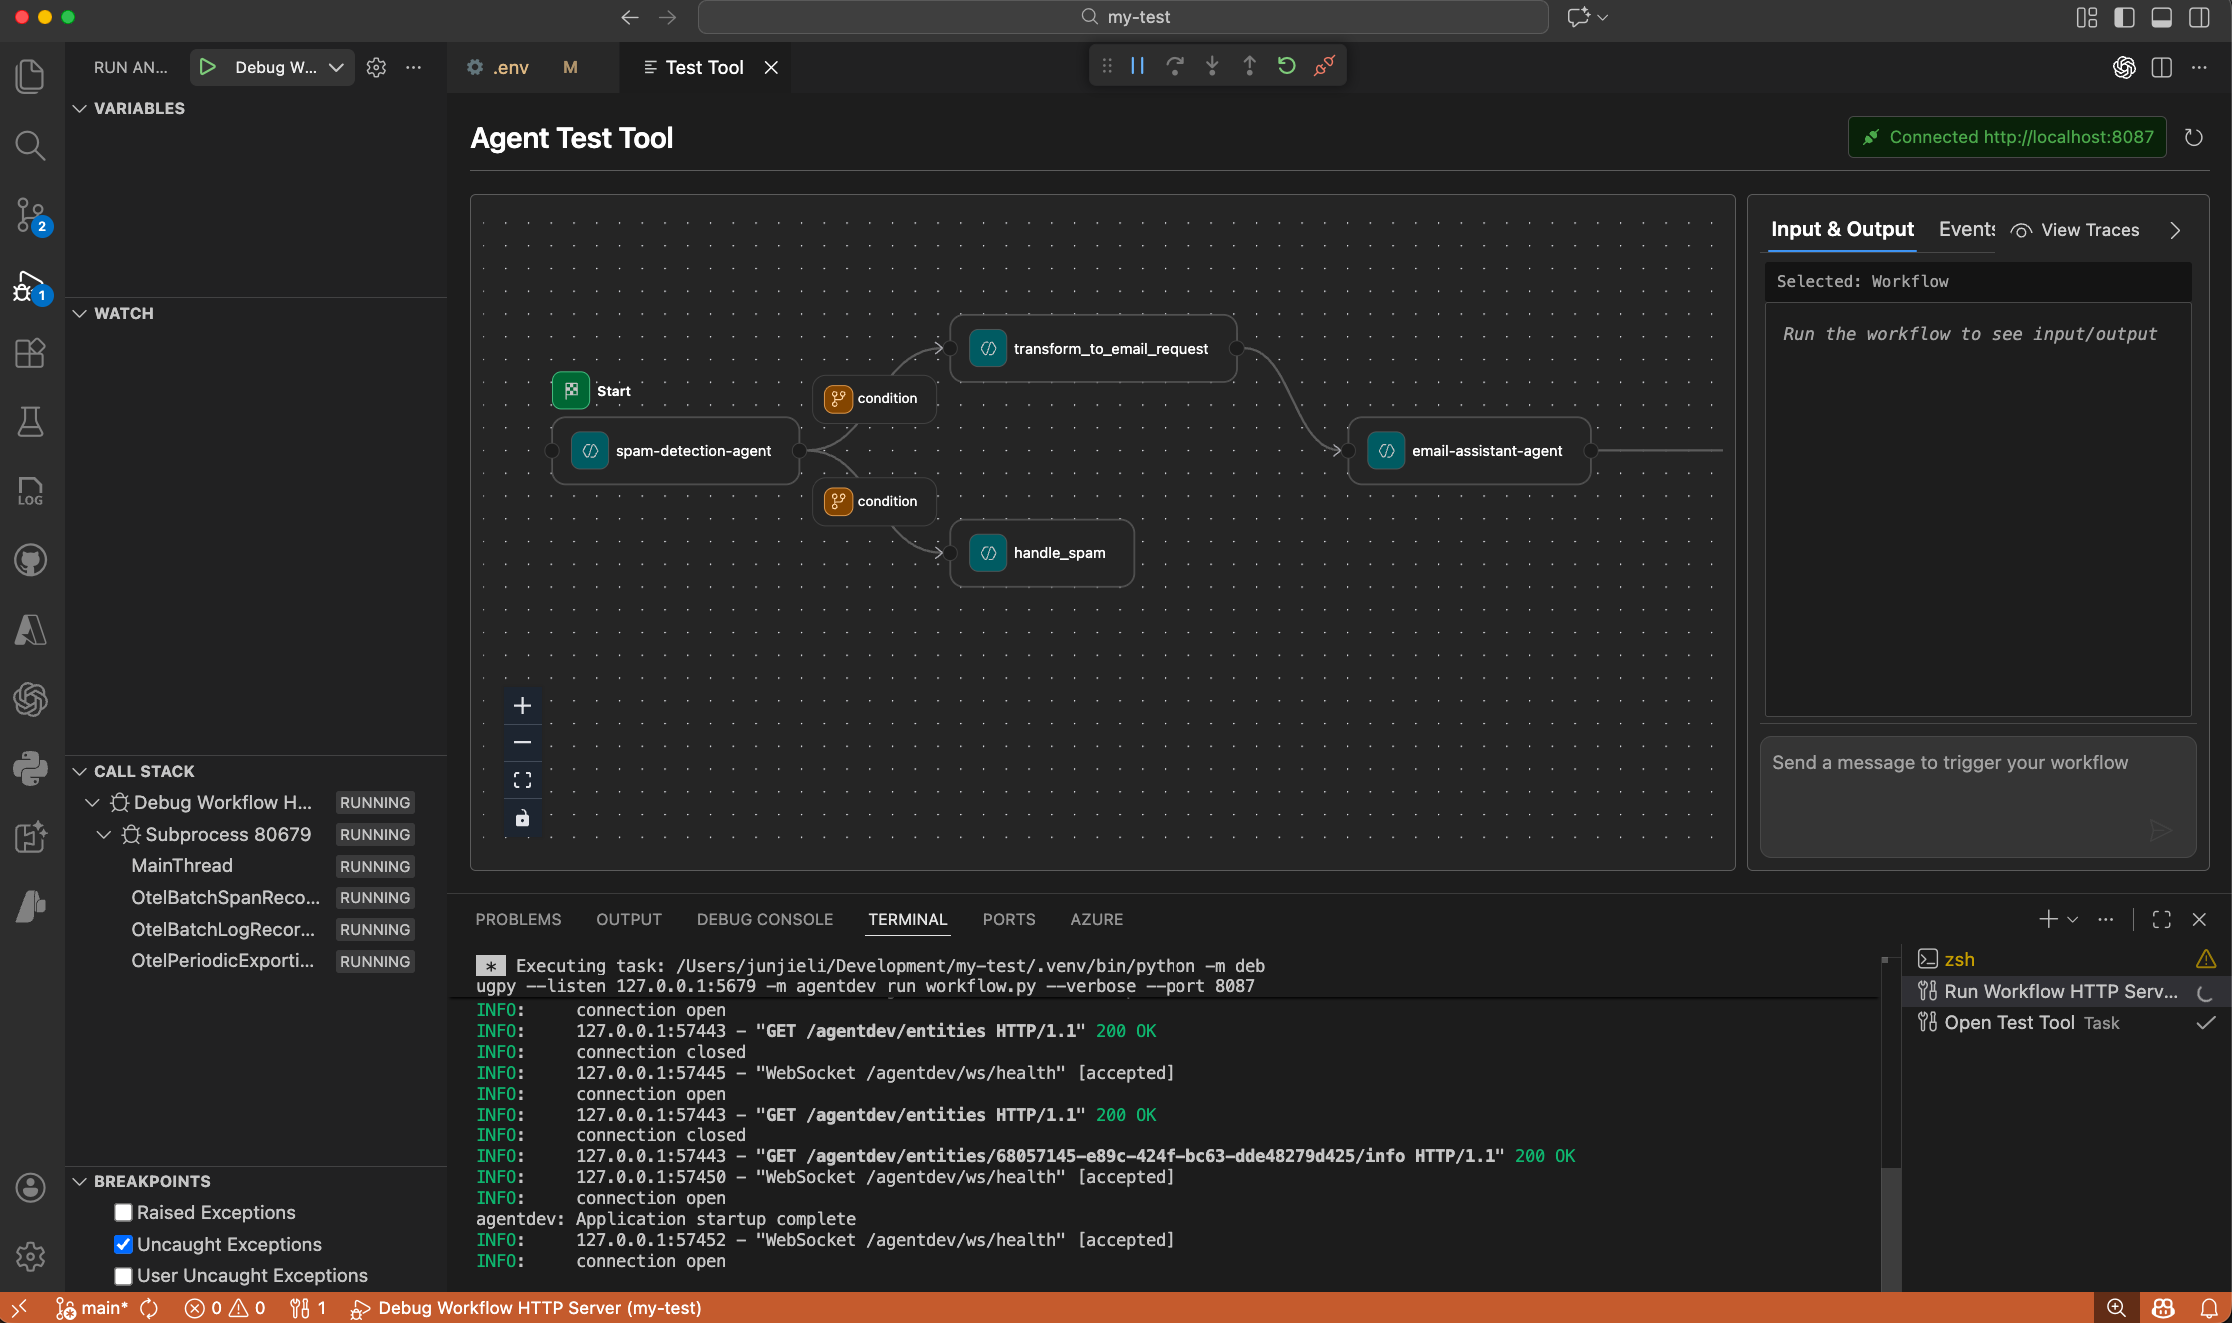Switch to the DEBUG CONSOLE tab

[764, 919]
